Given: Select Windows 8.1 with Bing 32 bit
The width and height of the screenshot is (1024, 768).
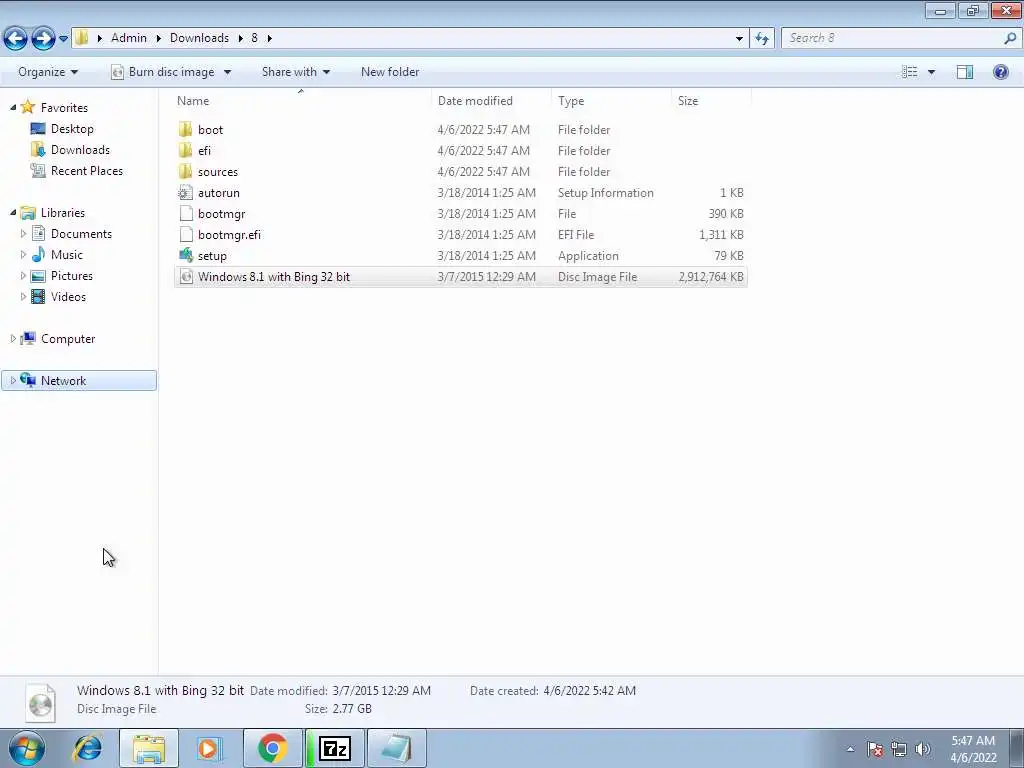Looking at the screenshot, I should 460,277.
